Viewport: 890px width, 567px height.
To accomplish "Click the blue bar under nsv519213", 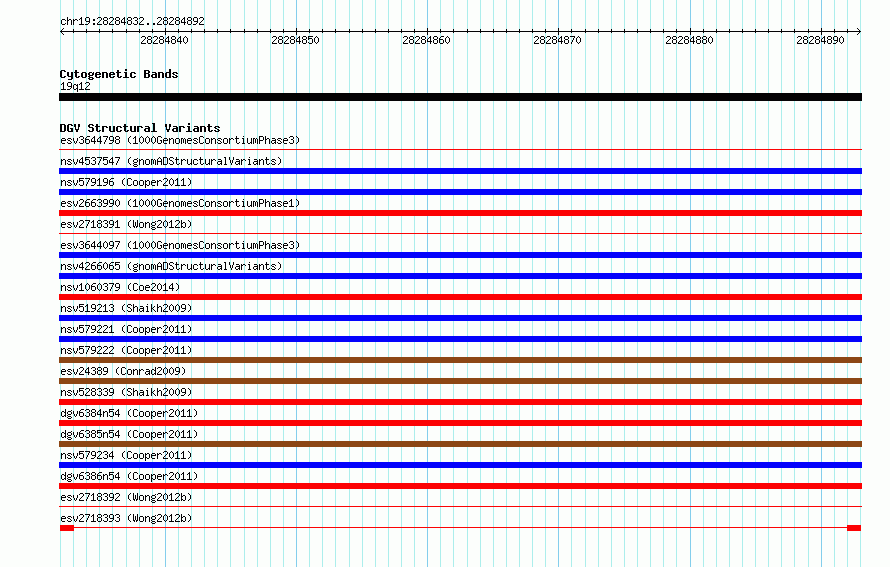I will 460,318.
